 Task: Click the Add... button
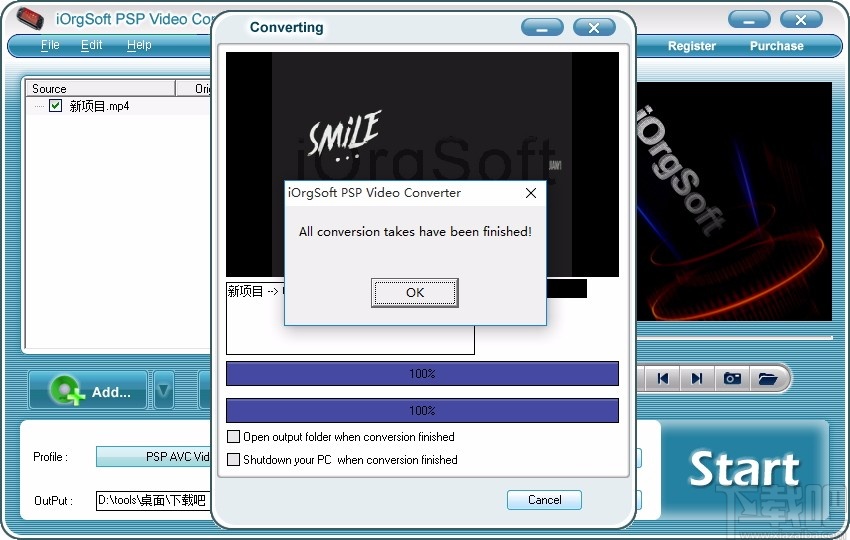[88, 390]
